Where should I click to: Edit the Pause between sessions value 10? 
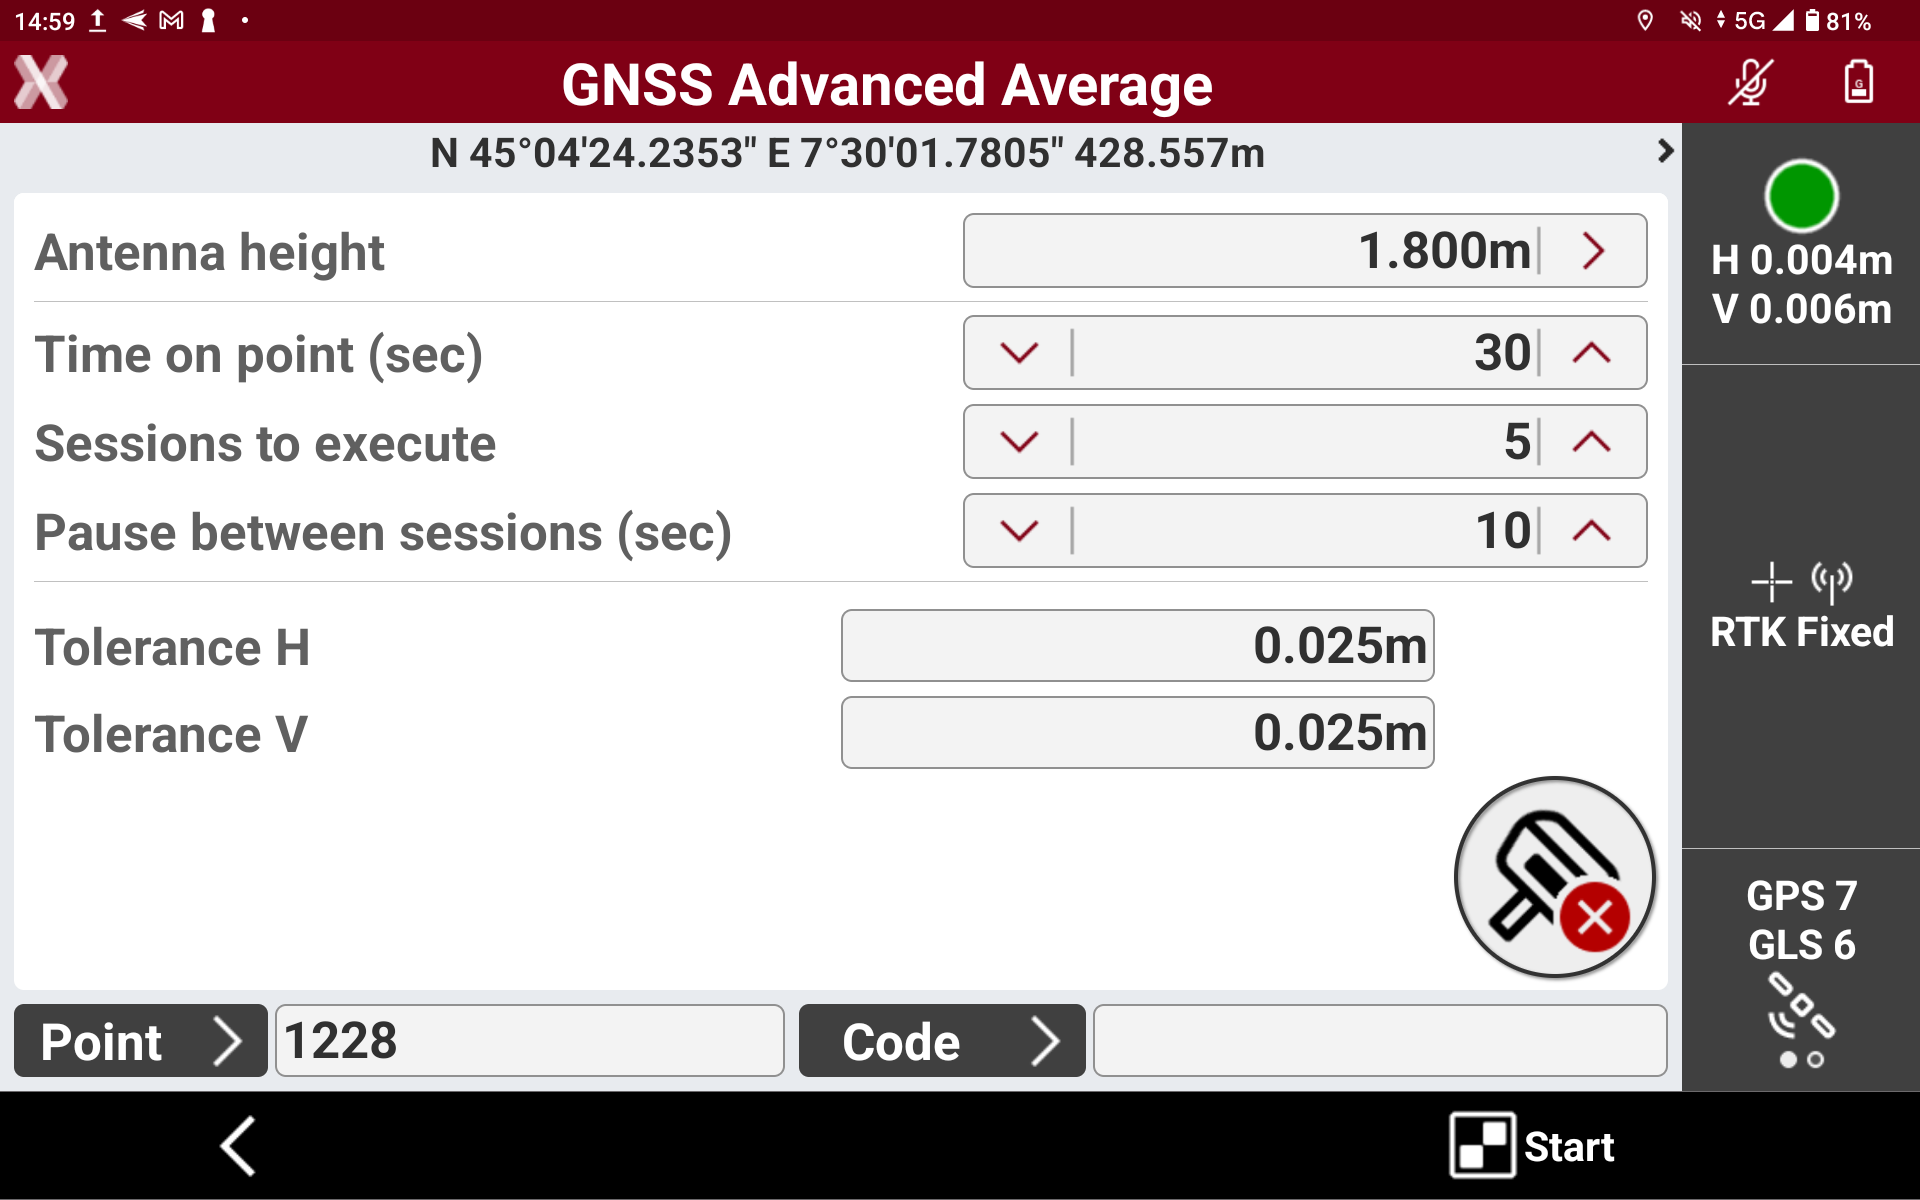pyautogui.click(x=1305, y=531)
